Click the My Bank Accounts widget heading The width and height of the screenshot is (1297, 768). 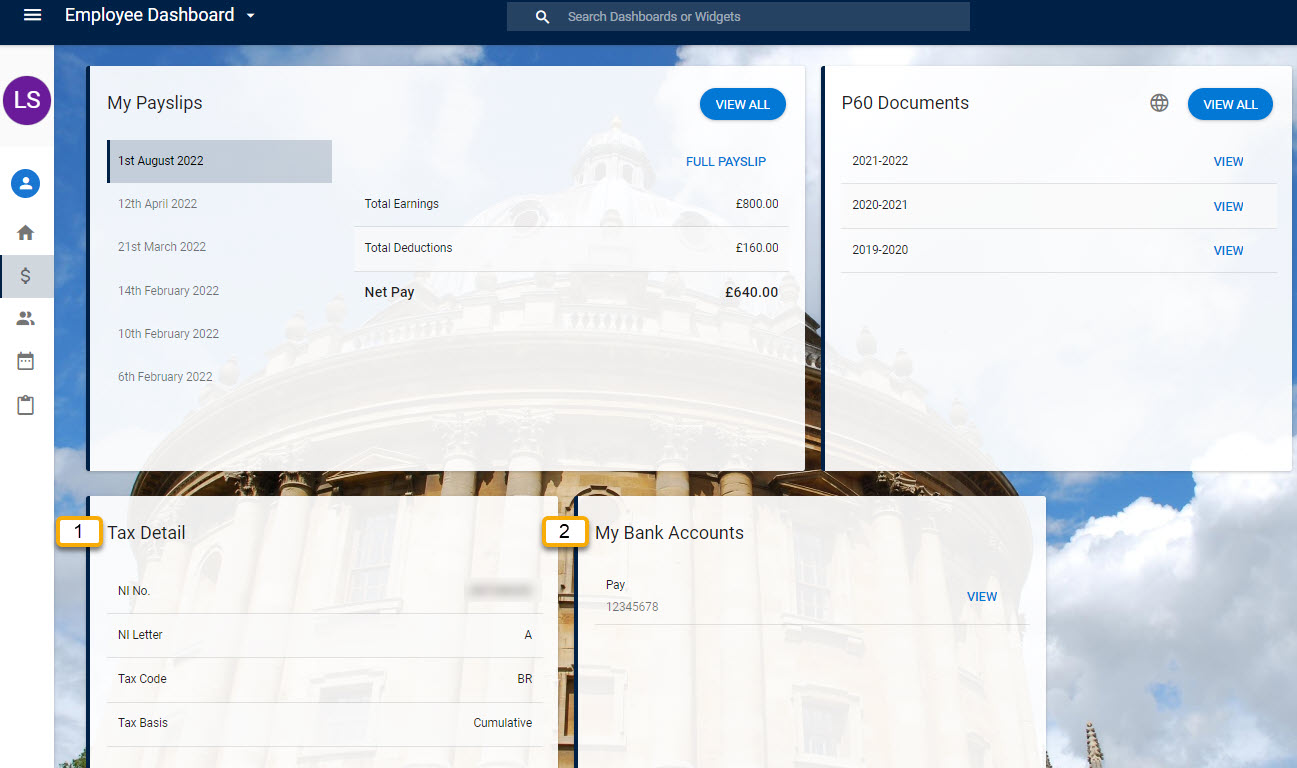tap(669, 533)
